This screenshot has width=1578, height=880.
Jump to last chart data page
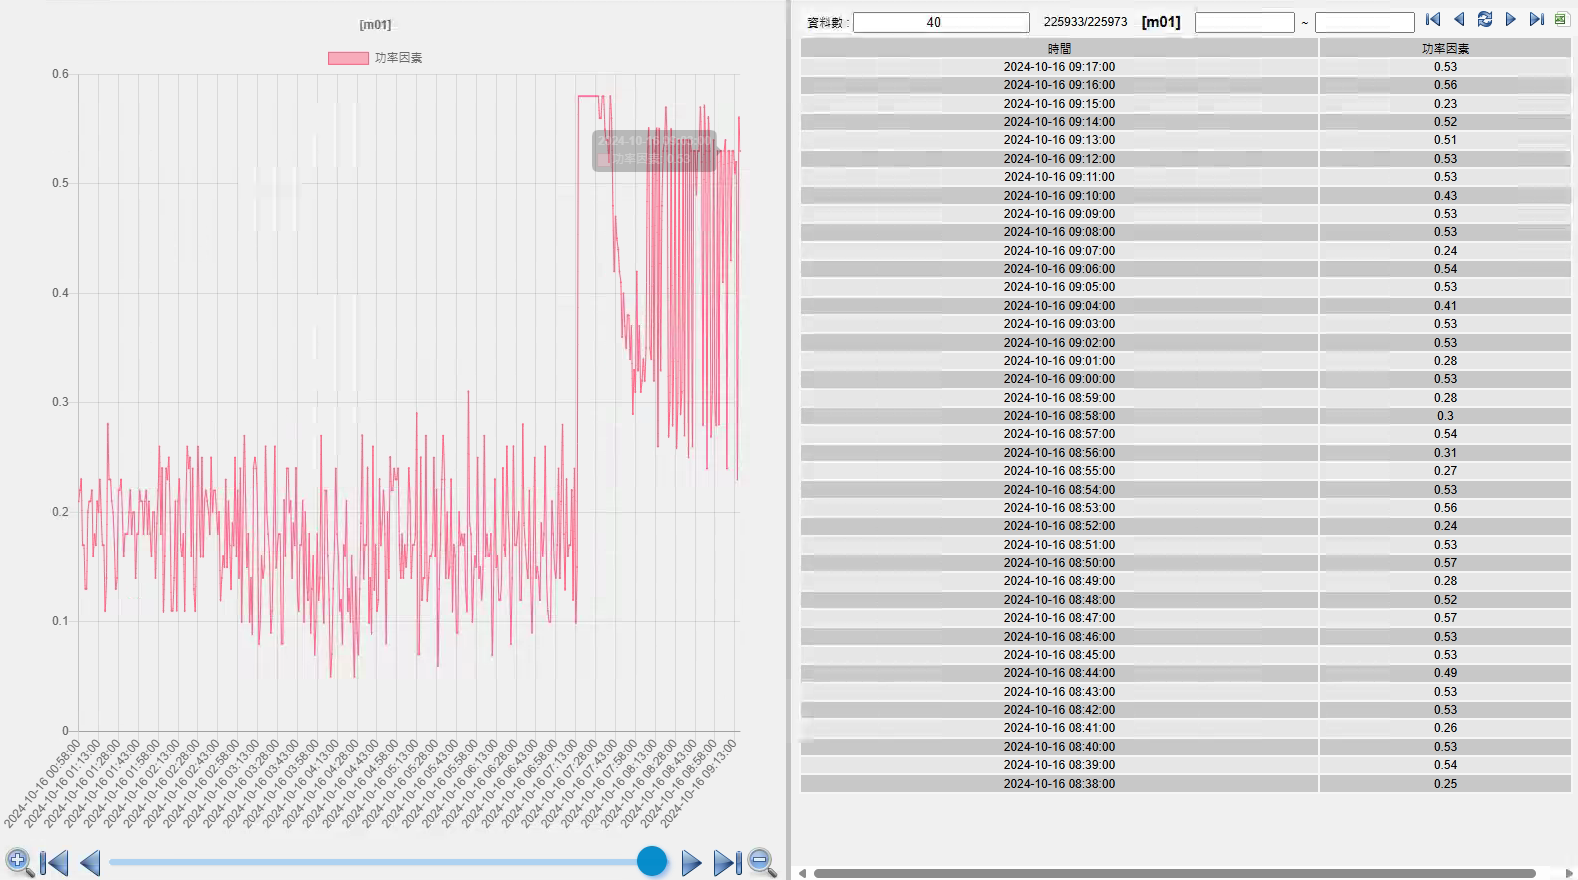(727, 862)
